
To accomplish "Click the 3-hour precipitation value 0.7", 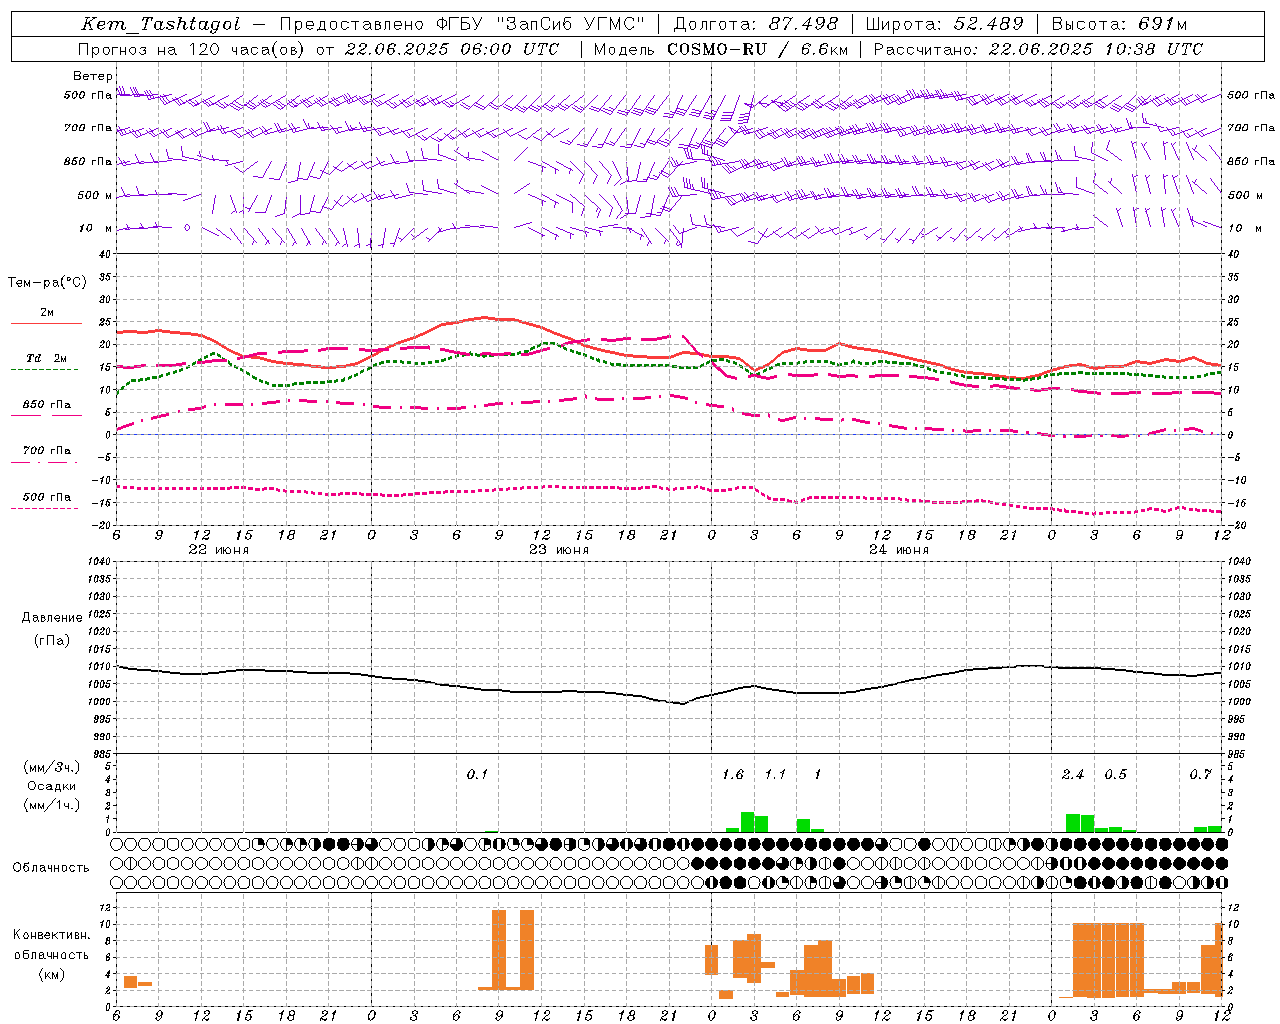I will point(1200,774).
